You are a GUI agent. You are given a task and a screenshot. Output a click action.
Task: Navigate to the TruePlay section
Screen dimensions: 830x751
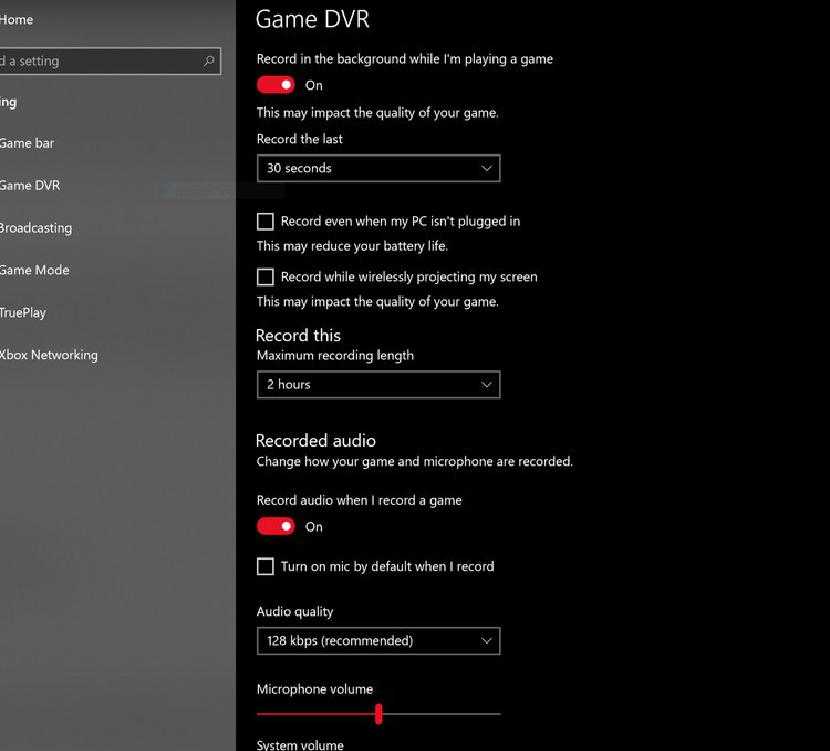[23, 313]
